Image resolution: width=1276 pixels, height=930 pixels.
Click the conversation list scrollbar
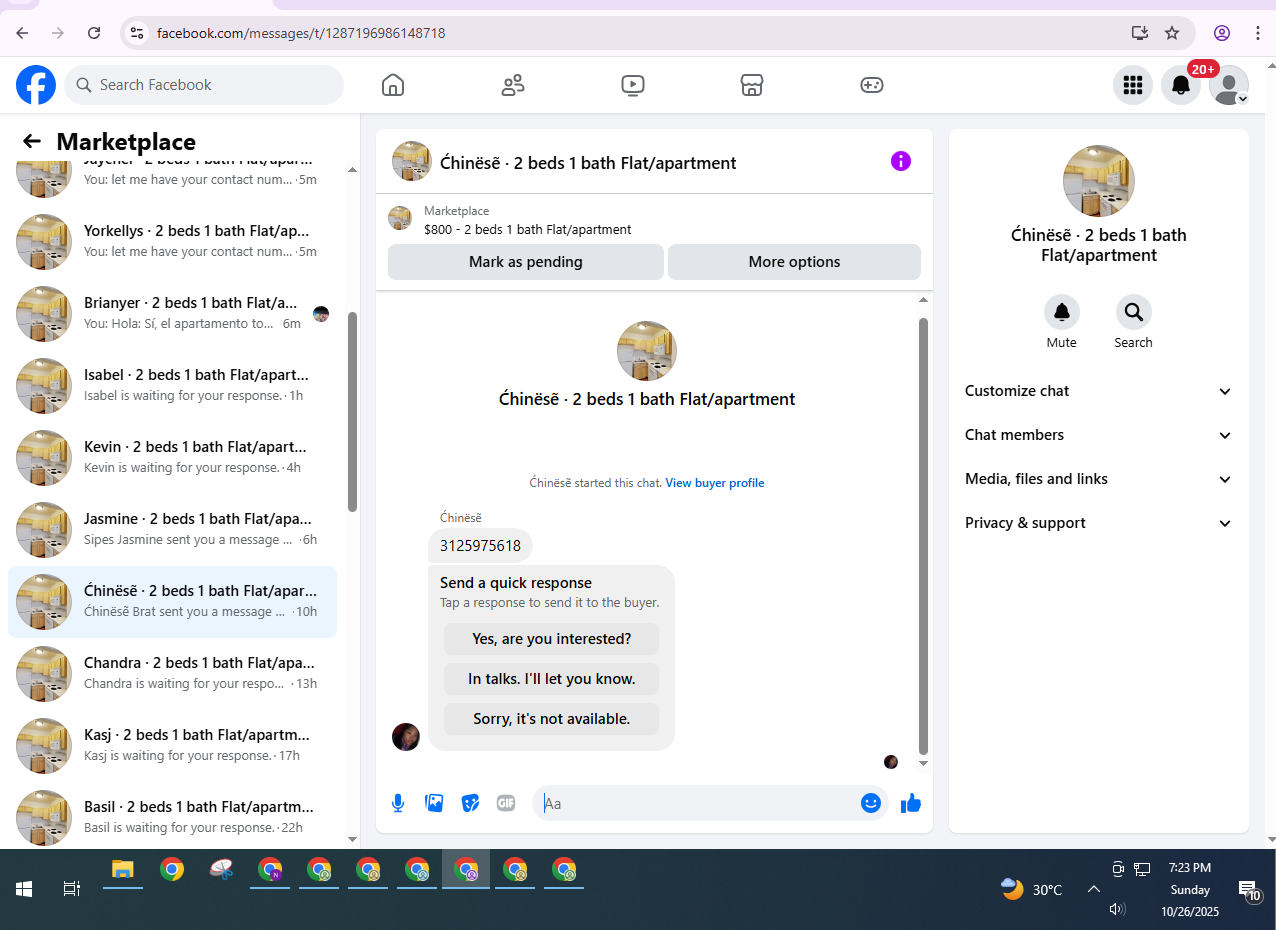[x=352, y=412]
